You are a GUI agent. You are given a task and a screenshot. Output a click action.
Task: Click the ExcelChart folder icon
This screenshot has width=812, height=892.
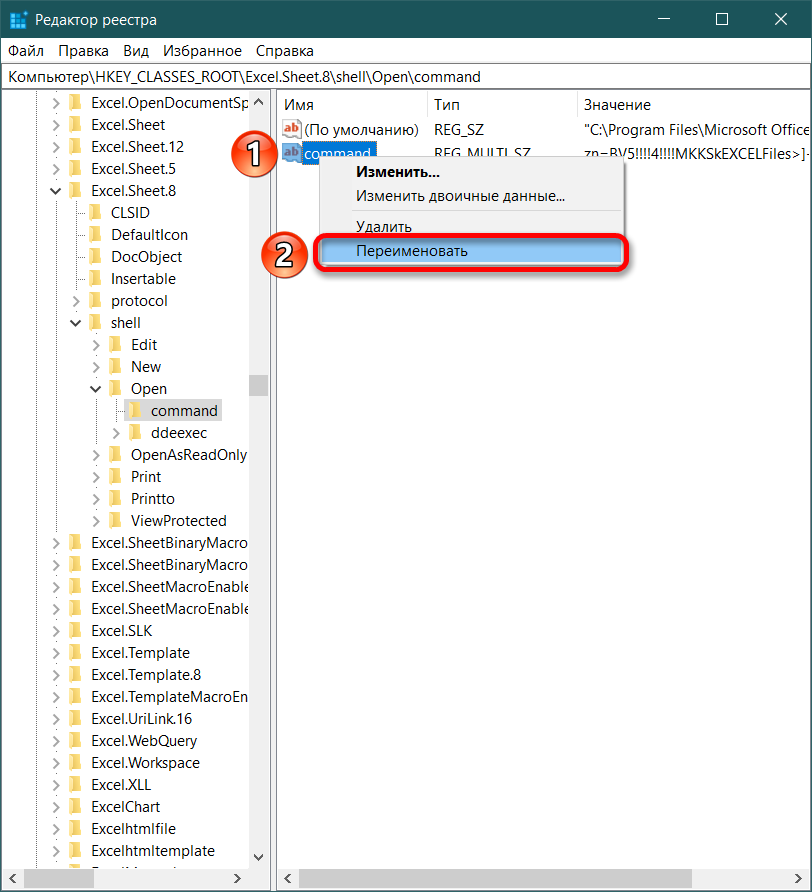pos(75,806)
